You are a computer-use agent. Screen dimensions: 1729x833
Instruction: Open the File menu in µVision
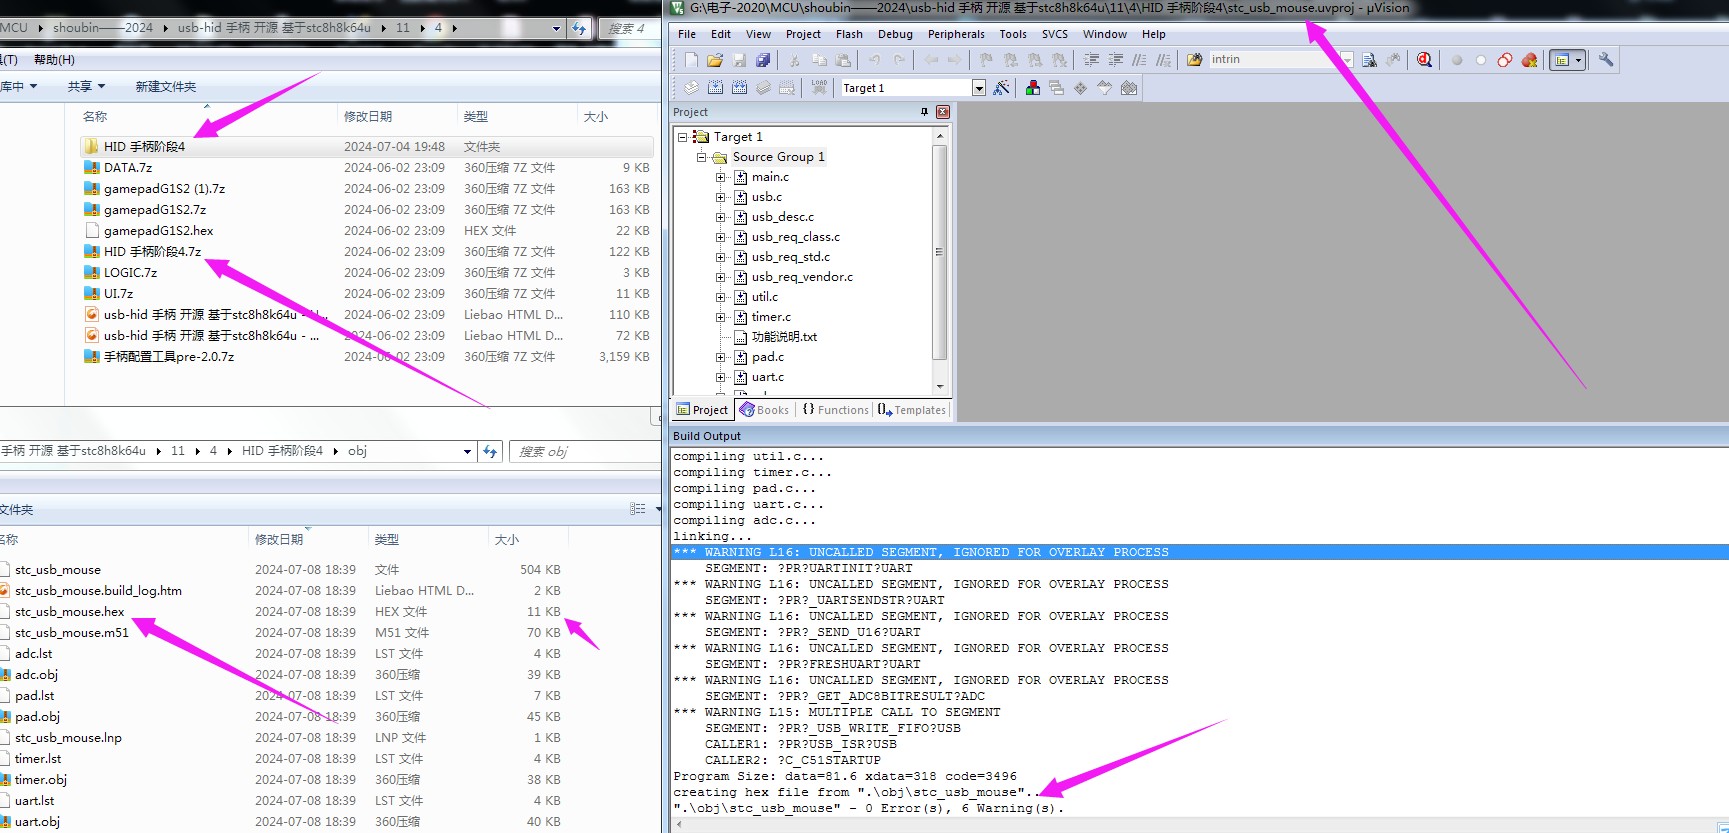(x=687, y=34)
